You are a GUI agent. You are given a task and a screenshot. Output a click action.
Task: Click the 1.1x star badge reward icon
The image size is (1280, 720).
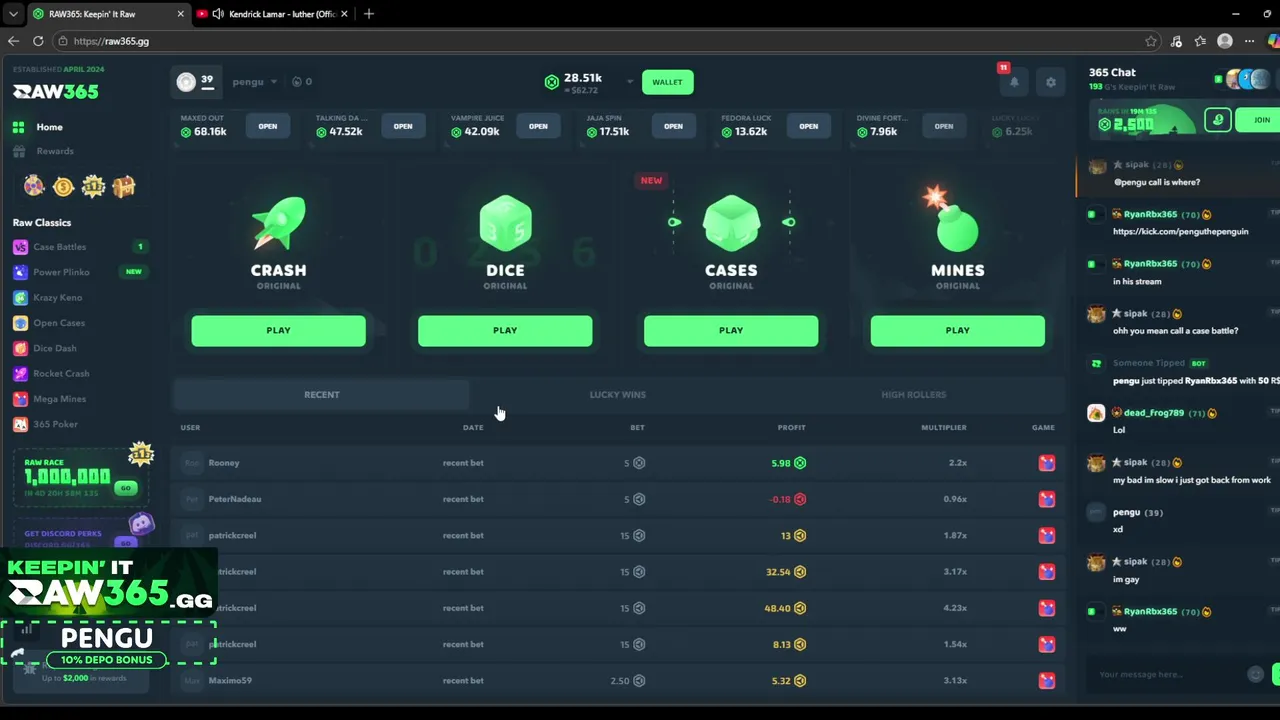point(93,186)
